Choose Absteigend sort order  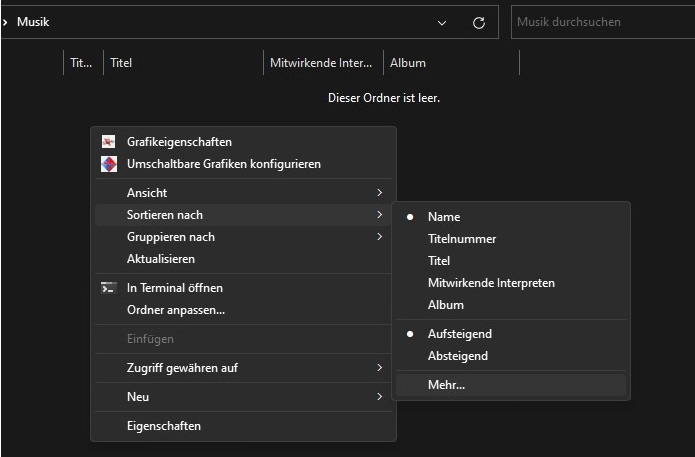point(457,356)
